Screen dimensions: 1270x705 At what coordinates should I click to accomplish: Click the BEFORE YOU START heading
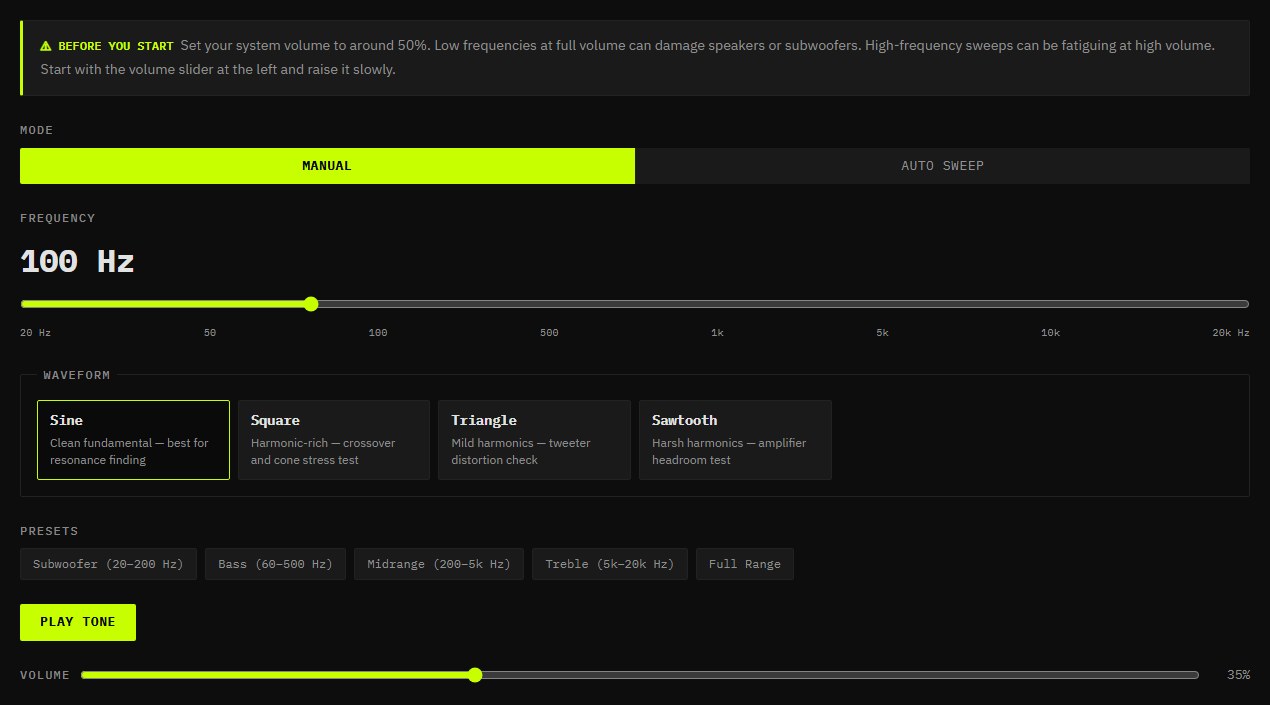pos(115,46)
